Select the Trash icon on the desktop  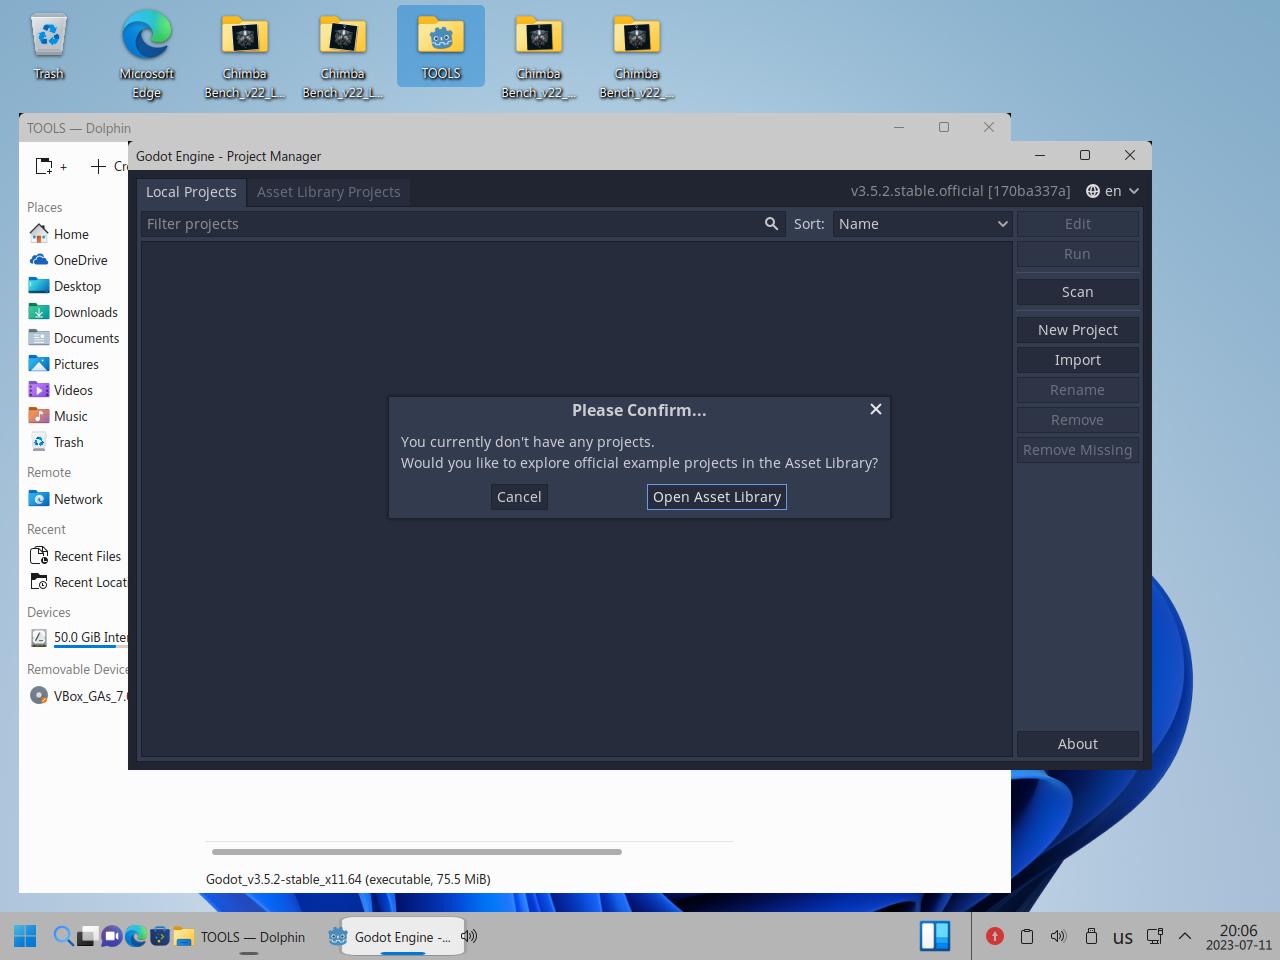pos(48,47)
